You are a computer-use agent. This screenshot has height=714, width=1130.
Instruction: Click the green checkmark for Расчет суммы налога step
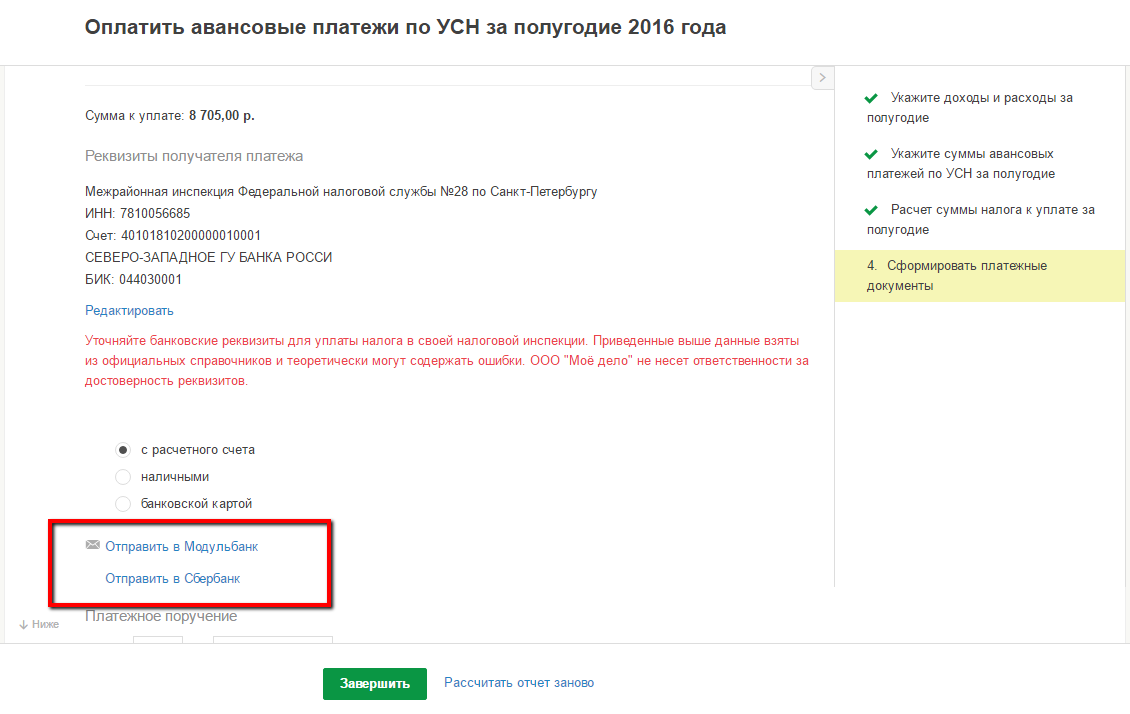(x=870, y=210)
